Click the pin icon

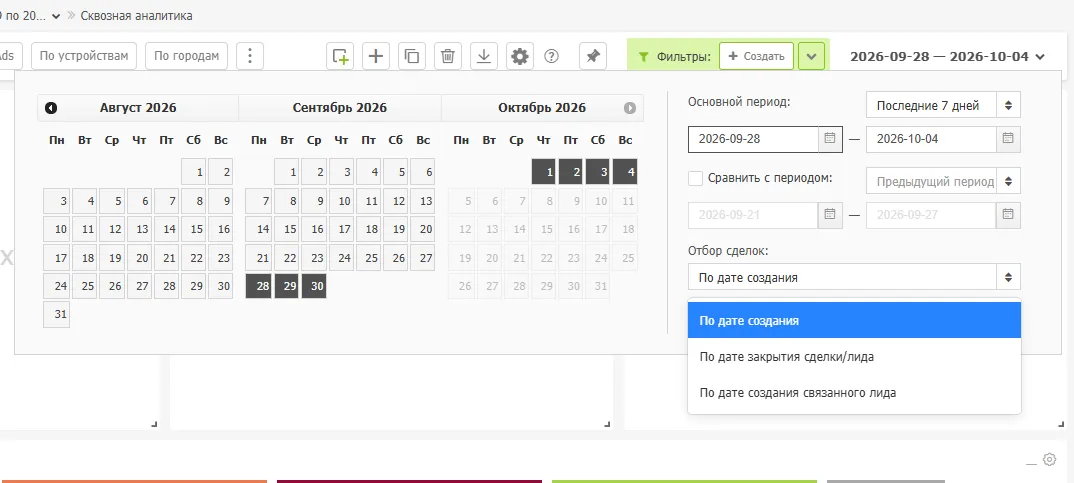click(593, 56)
